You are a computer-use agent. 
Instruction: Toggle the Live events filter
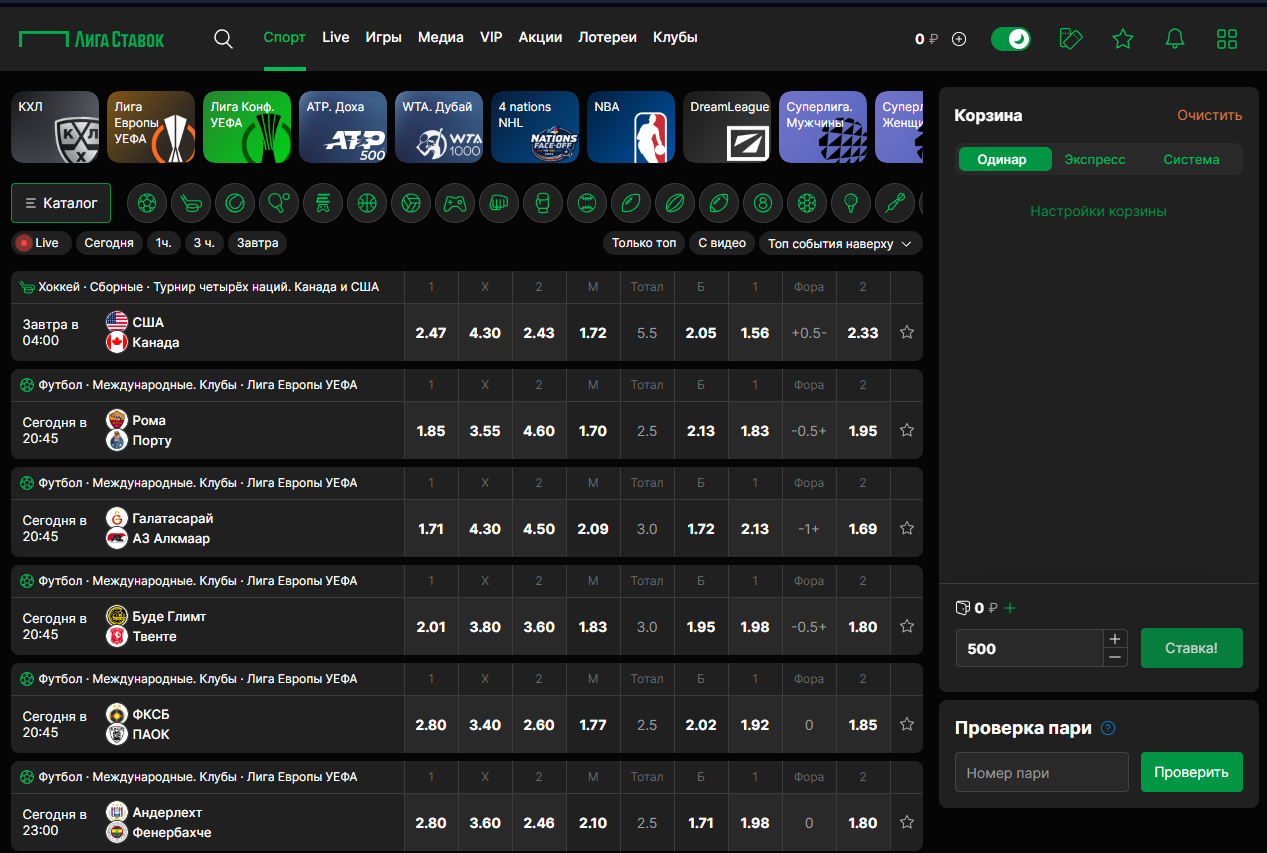tap(41, 243)
